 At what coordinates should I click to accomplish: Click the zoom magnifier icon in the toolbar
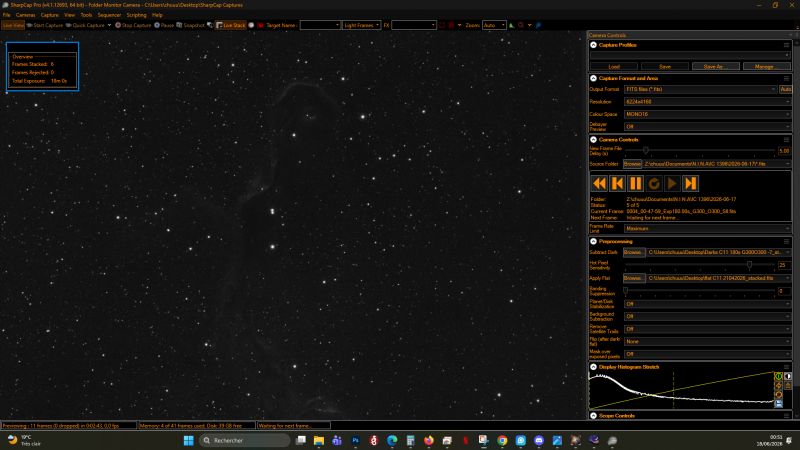pos(521,25)
